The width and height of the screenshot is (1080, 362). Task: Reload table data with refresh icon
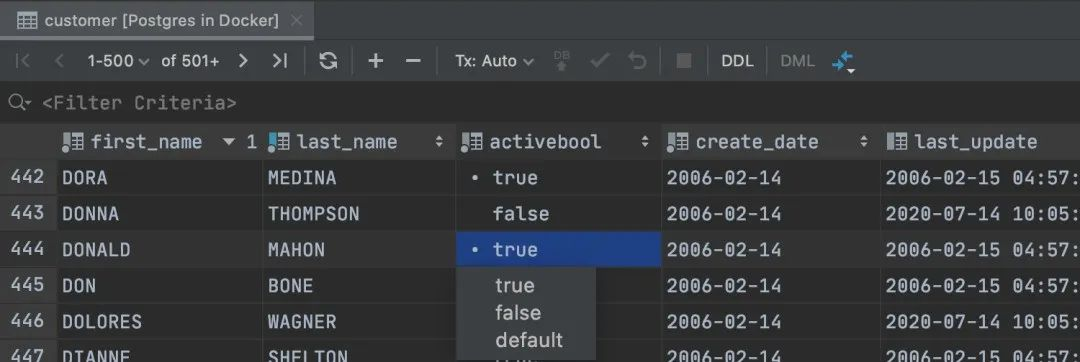click(x=329, y=61)
